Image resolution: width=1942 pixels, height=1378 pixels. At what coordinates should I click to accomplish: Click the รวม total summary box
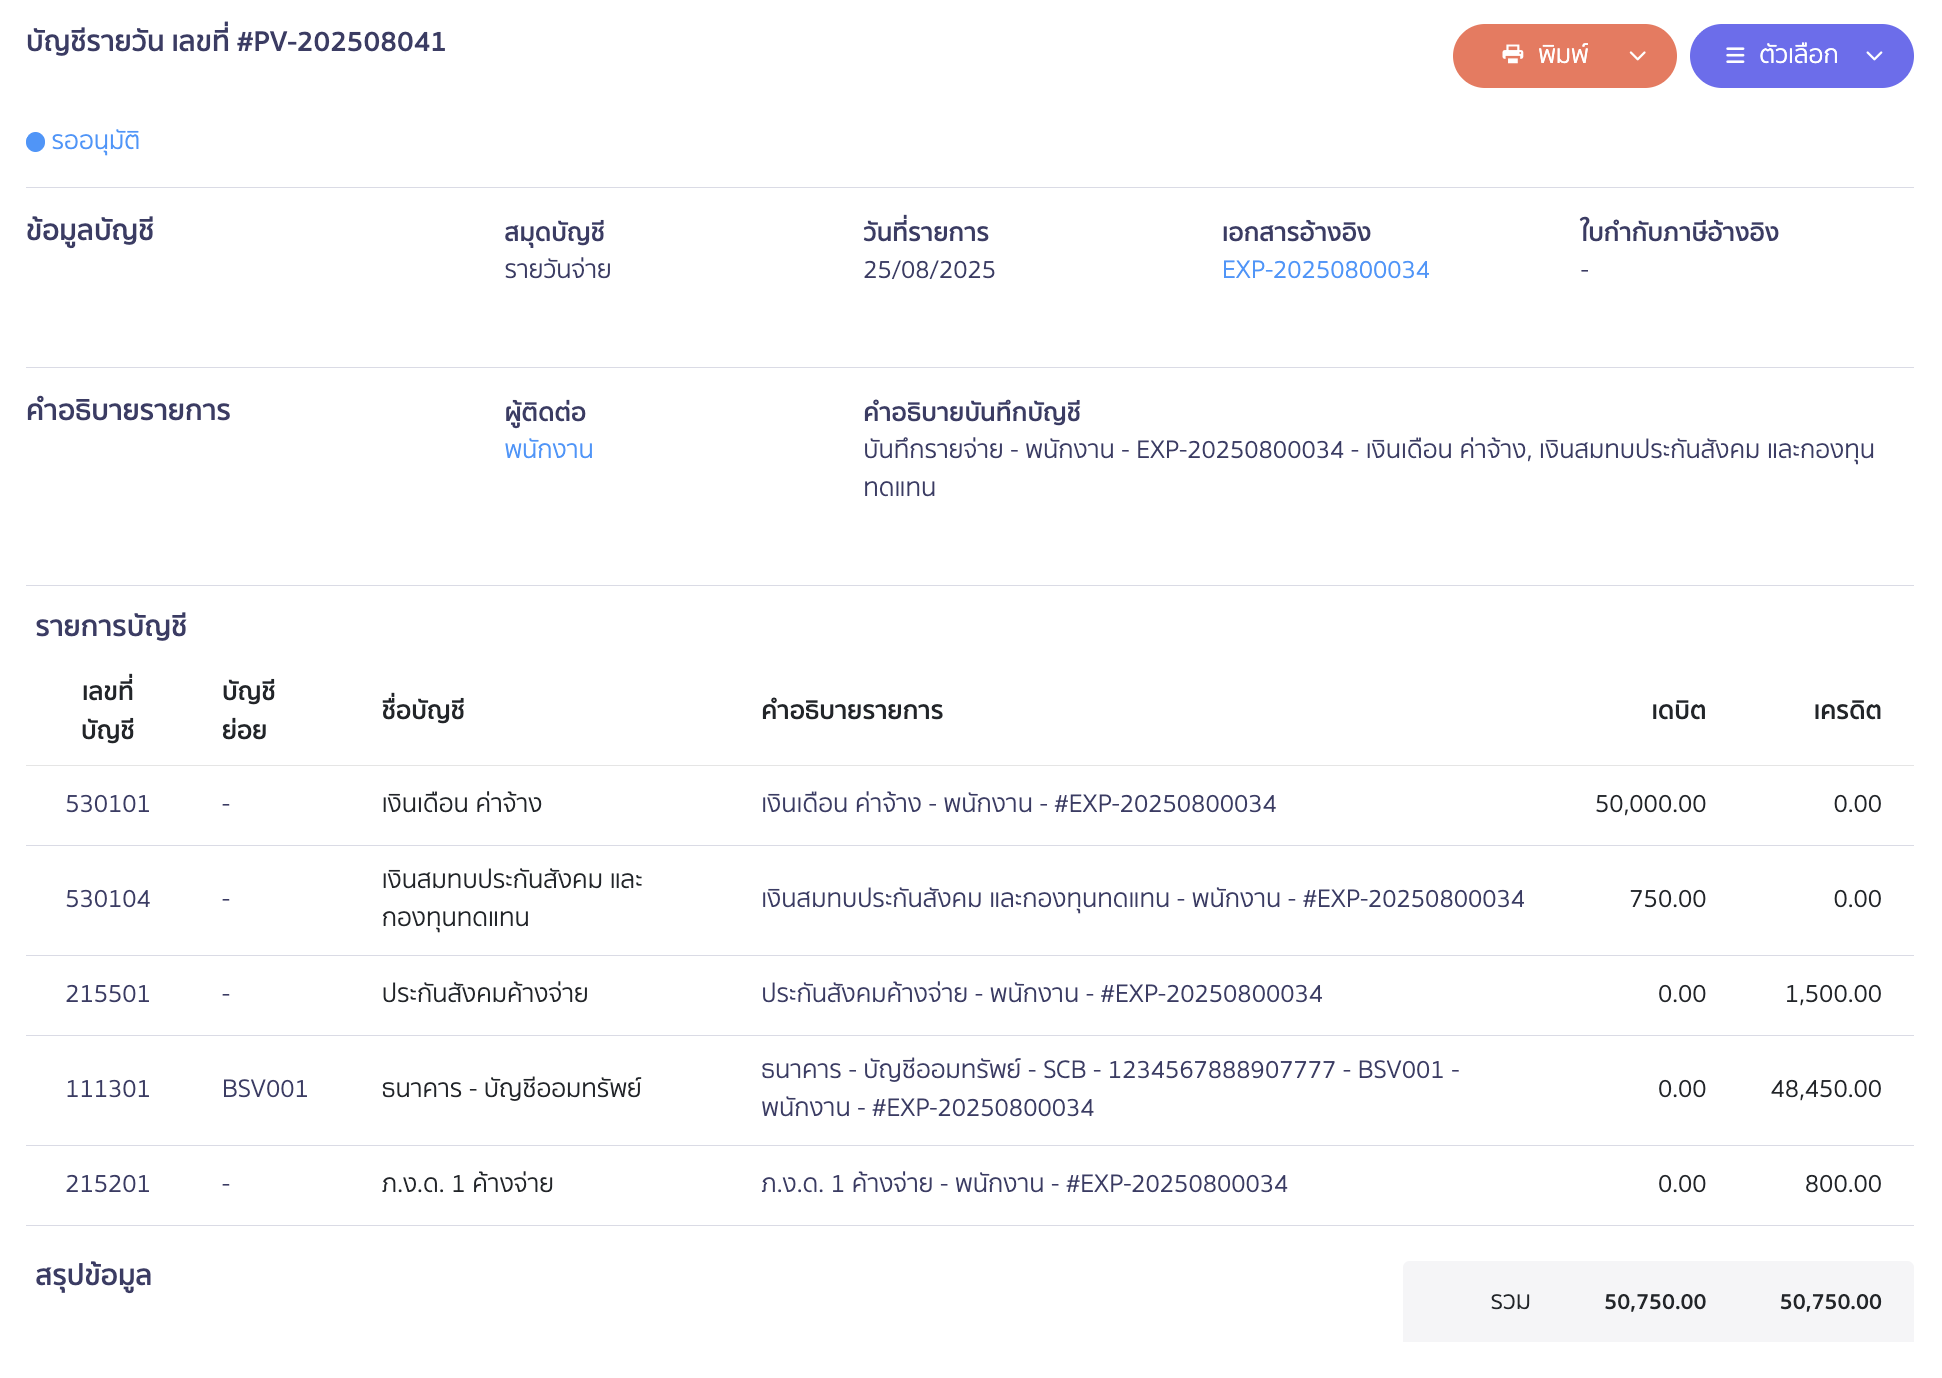pos(1657,1301)
